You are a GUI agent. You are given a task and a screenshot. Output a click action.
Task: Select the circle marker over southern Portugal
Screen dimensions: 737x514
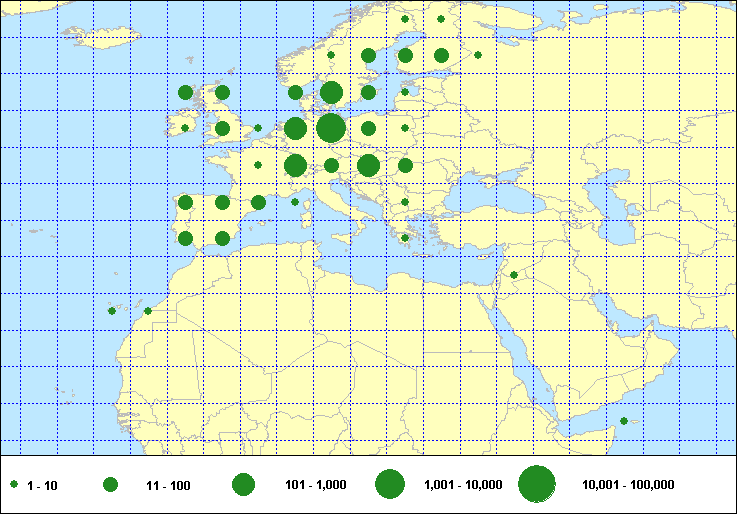pyautogui.click(x=185, y=238)
